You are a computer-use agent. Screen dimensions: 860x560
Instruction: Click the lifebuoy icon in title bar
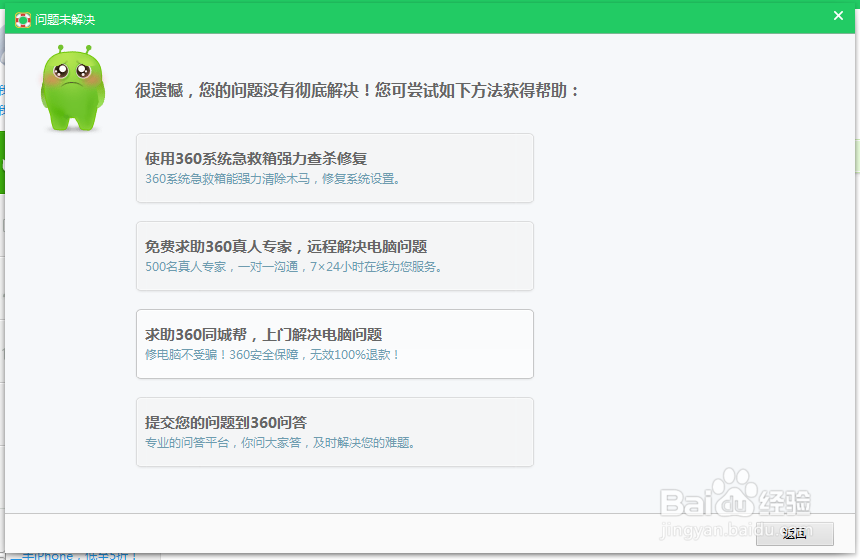[x=22, y=20]
